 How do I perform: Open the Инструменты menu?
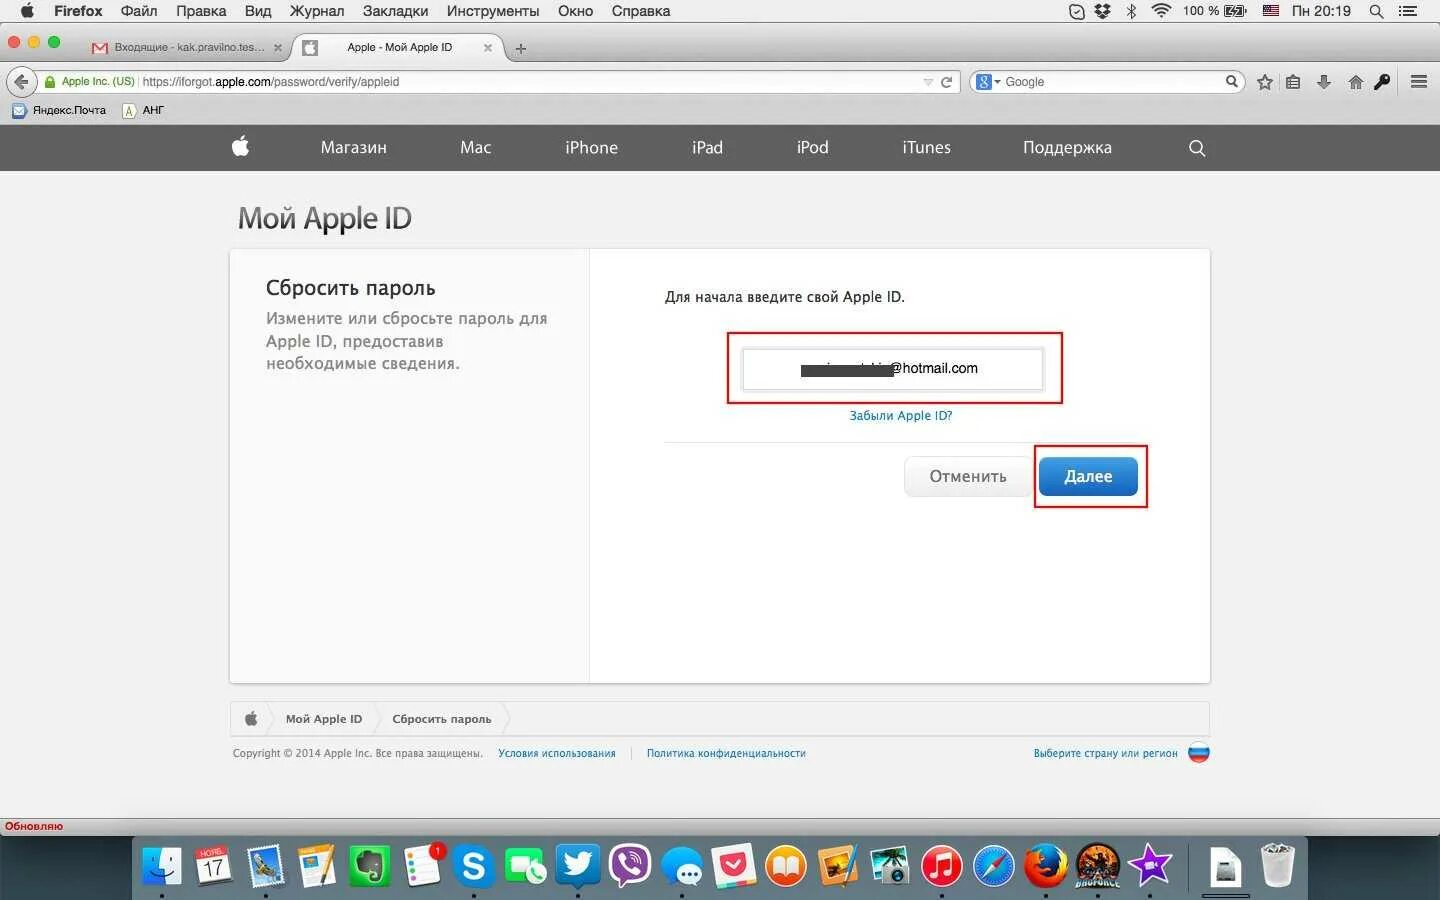coord(493,11)
